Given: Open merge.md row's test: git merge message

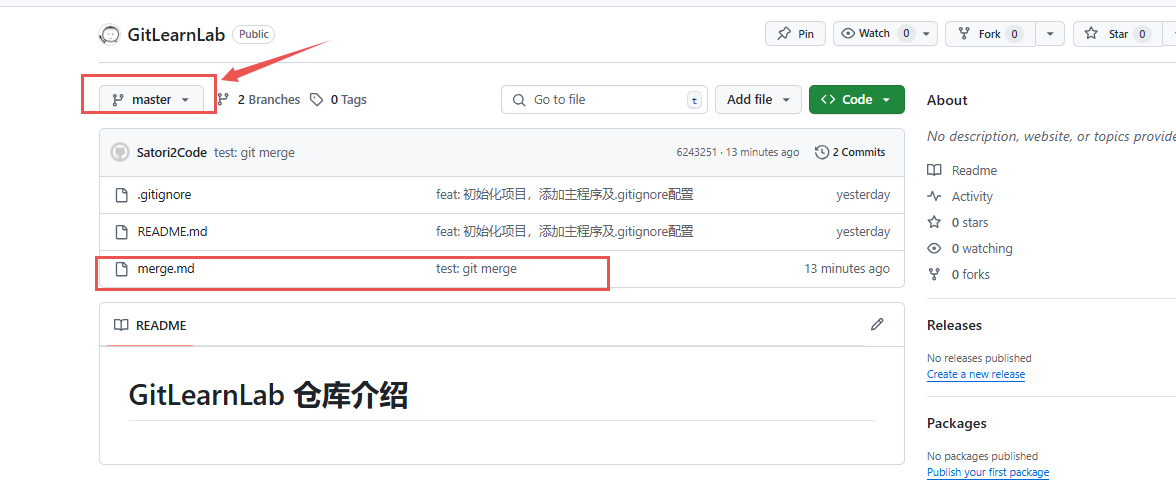Looking at the screenshot, I should (476, 268).
